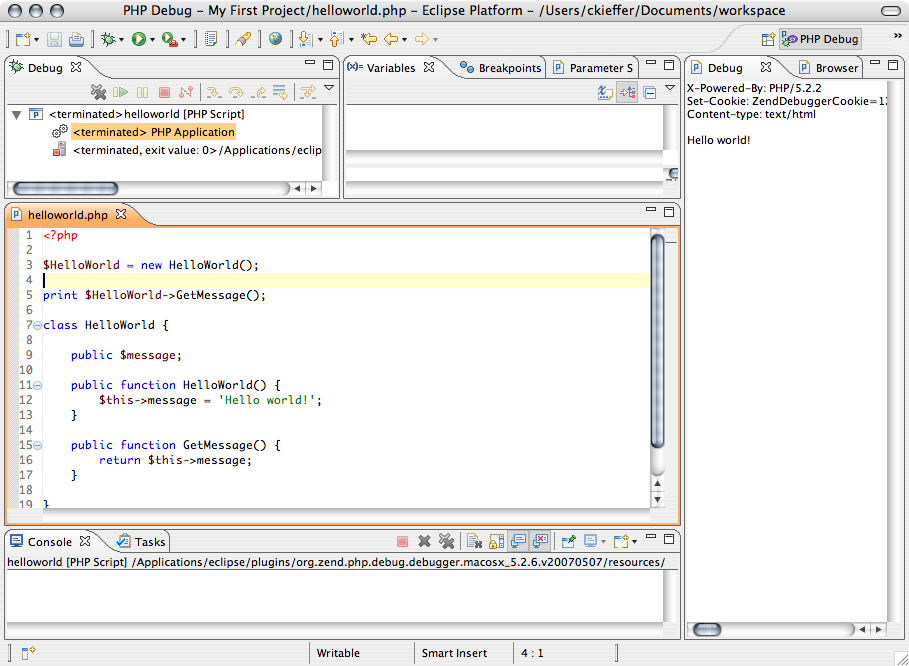Click the New wizard toolbar icon
The height and width of the screenshot is (666, 909).
[23, 39]
